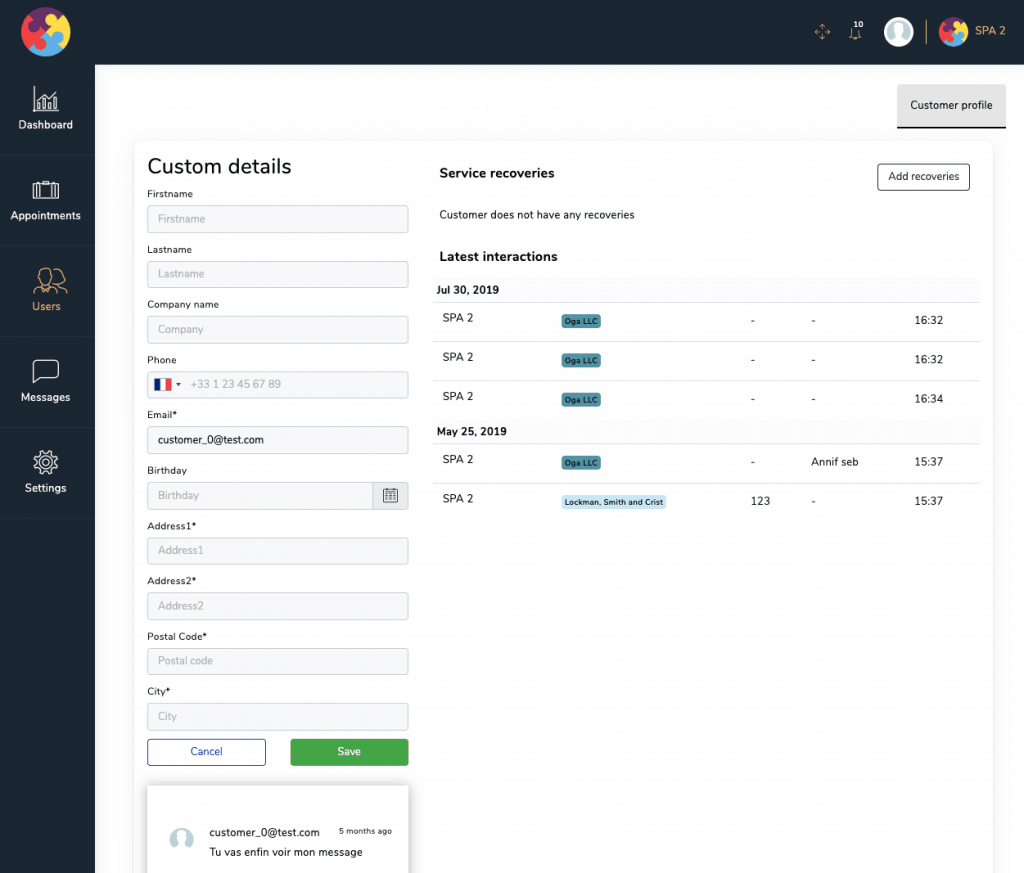Go to Appointments via briefcase icon
Screen dimensions: 1024x873
(x=46, y=190)
